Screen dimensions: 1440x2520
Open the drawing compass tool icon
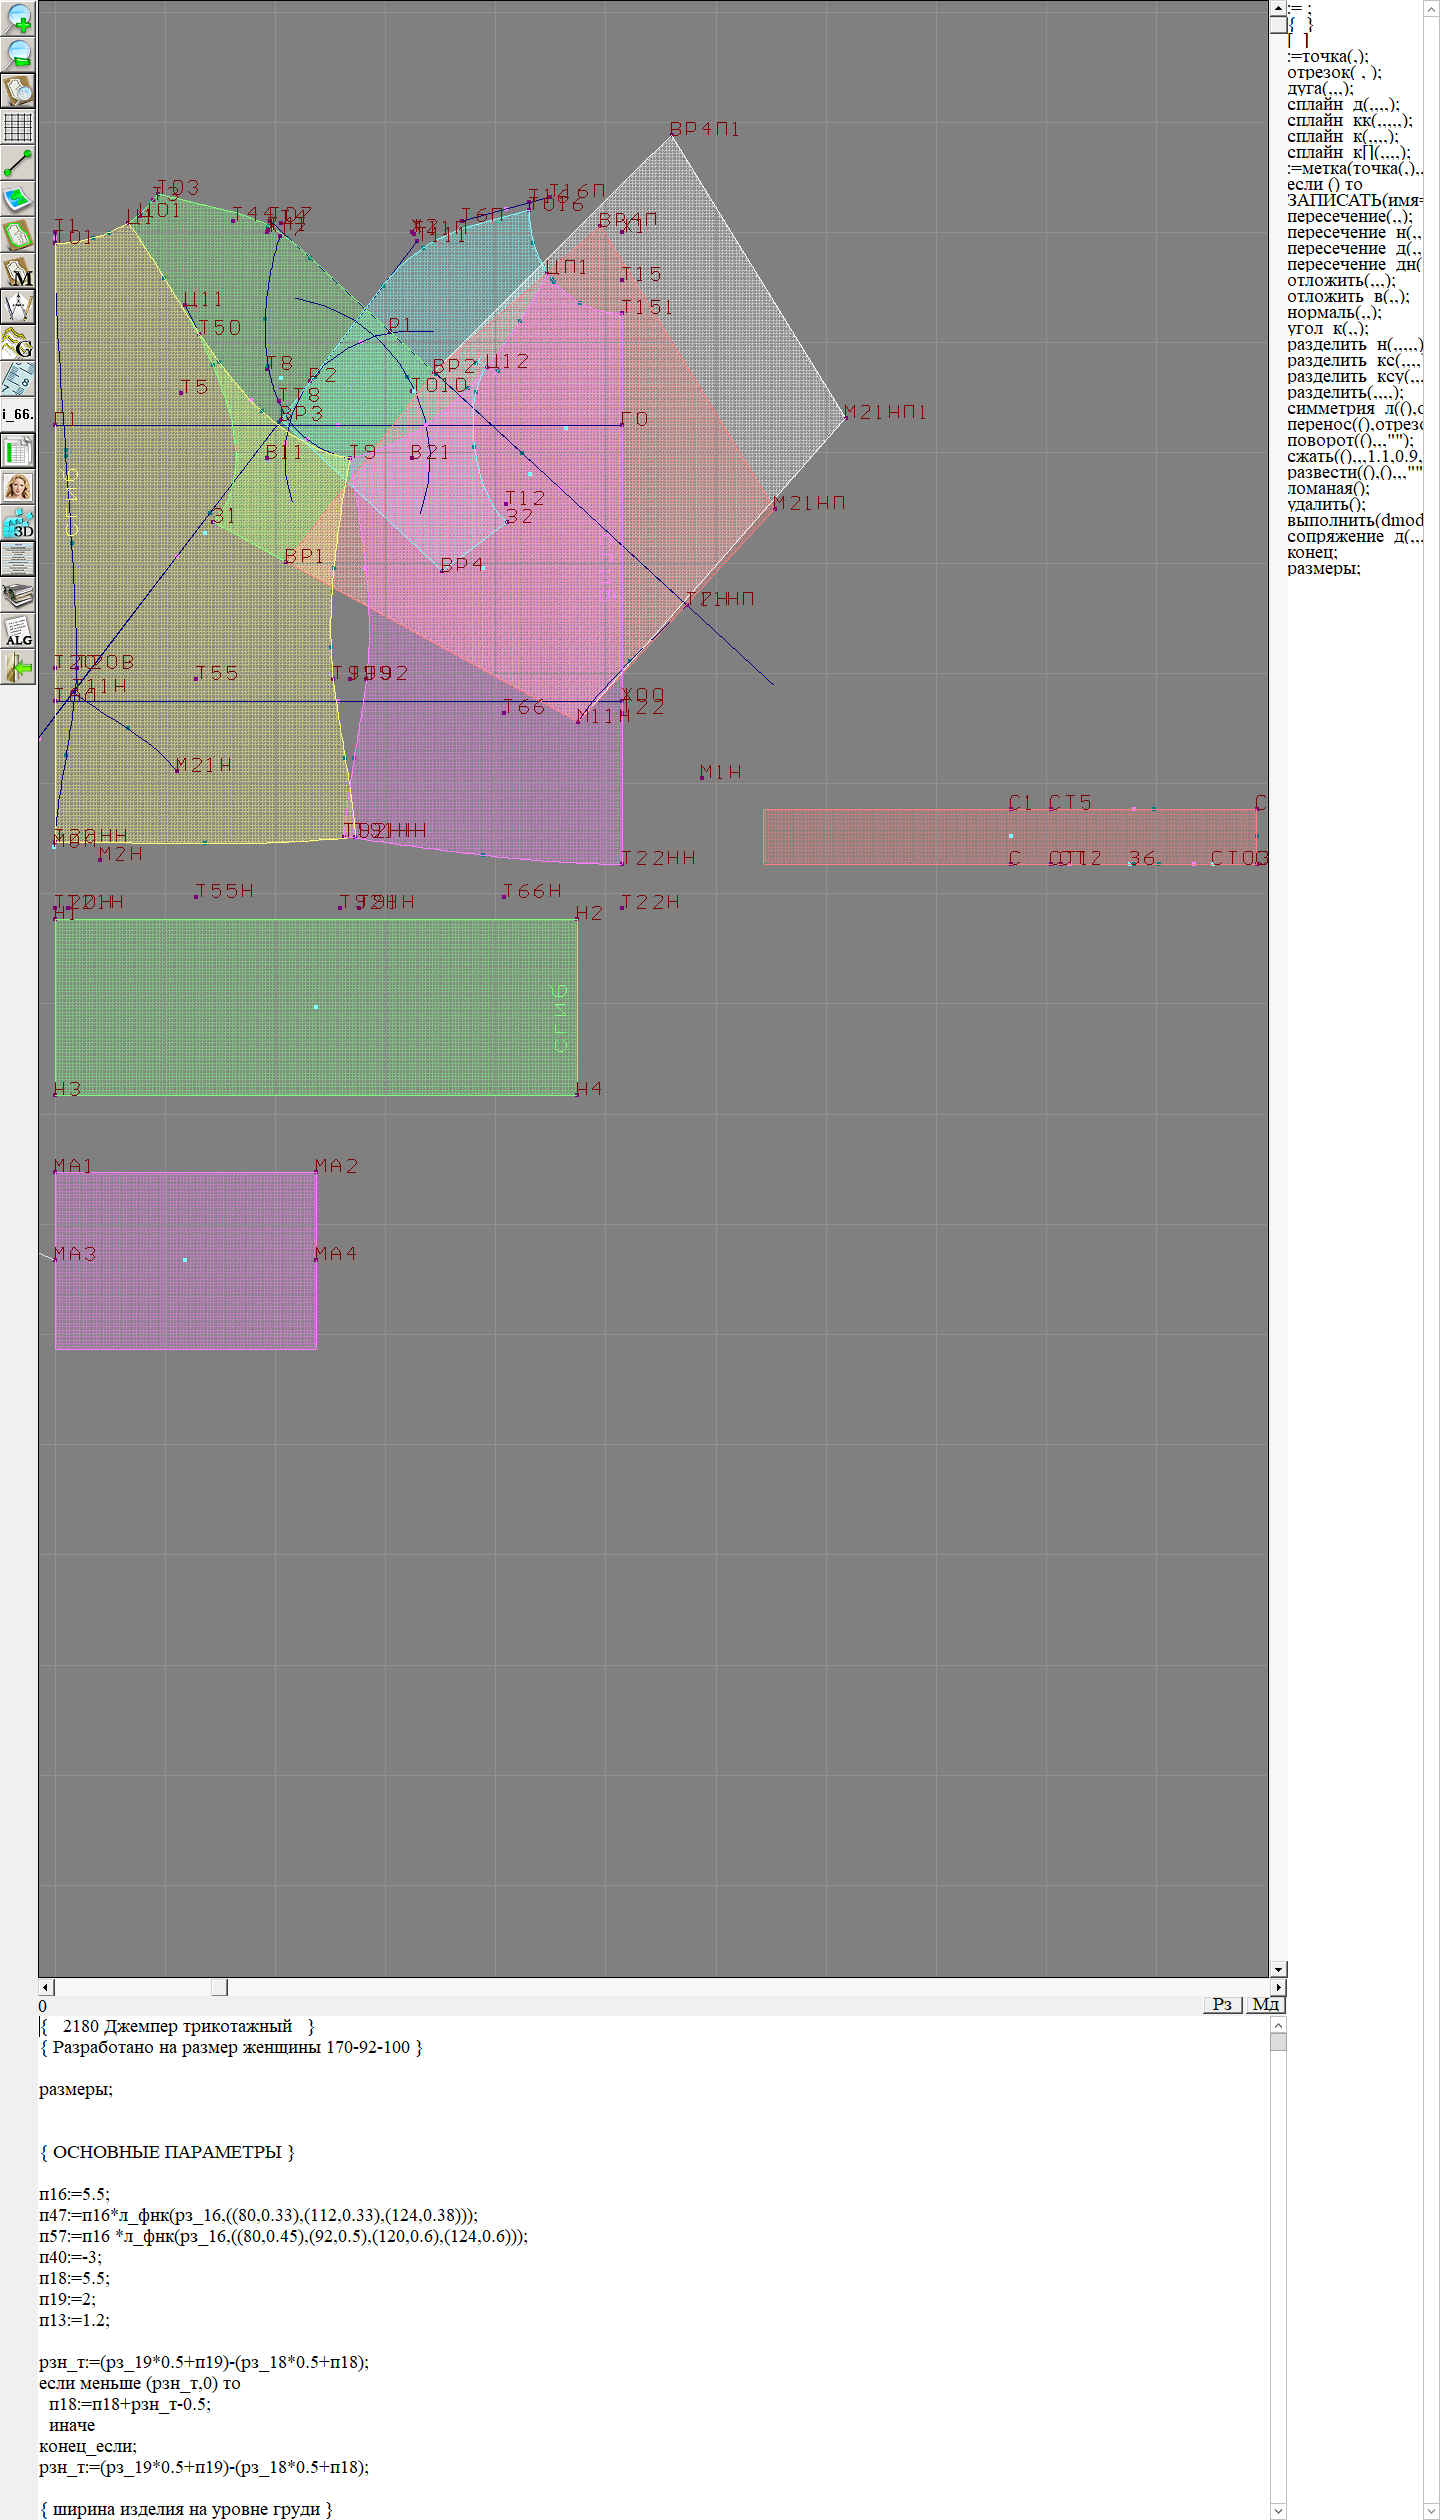coord(18,307)
